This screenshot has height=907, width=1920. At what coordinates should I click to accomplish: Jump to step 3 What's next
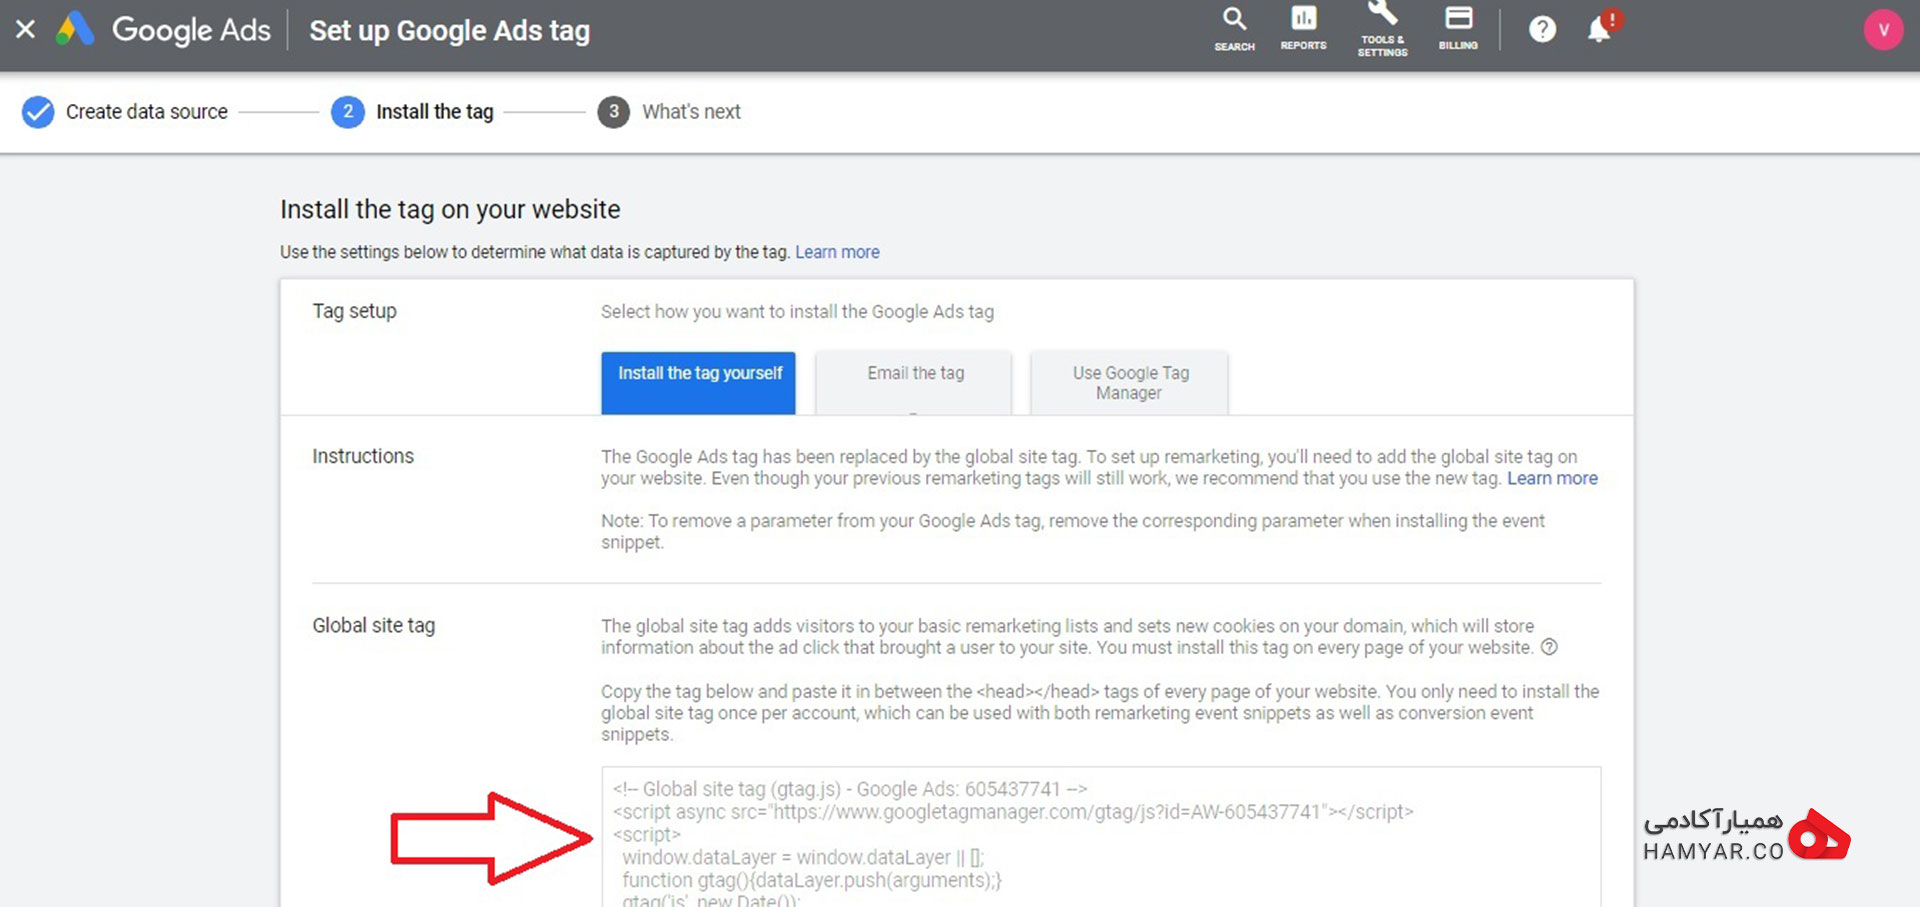(x=669, y=112)
